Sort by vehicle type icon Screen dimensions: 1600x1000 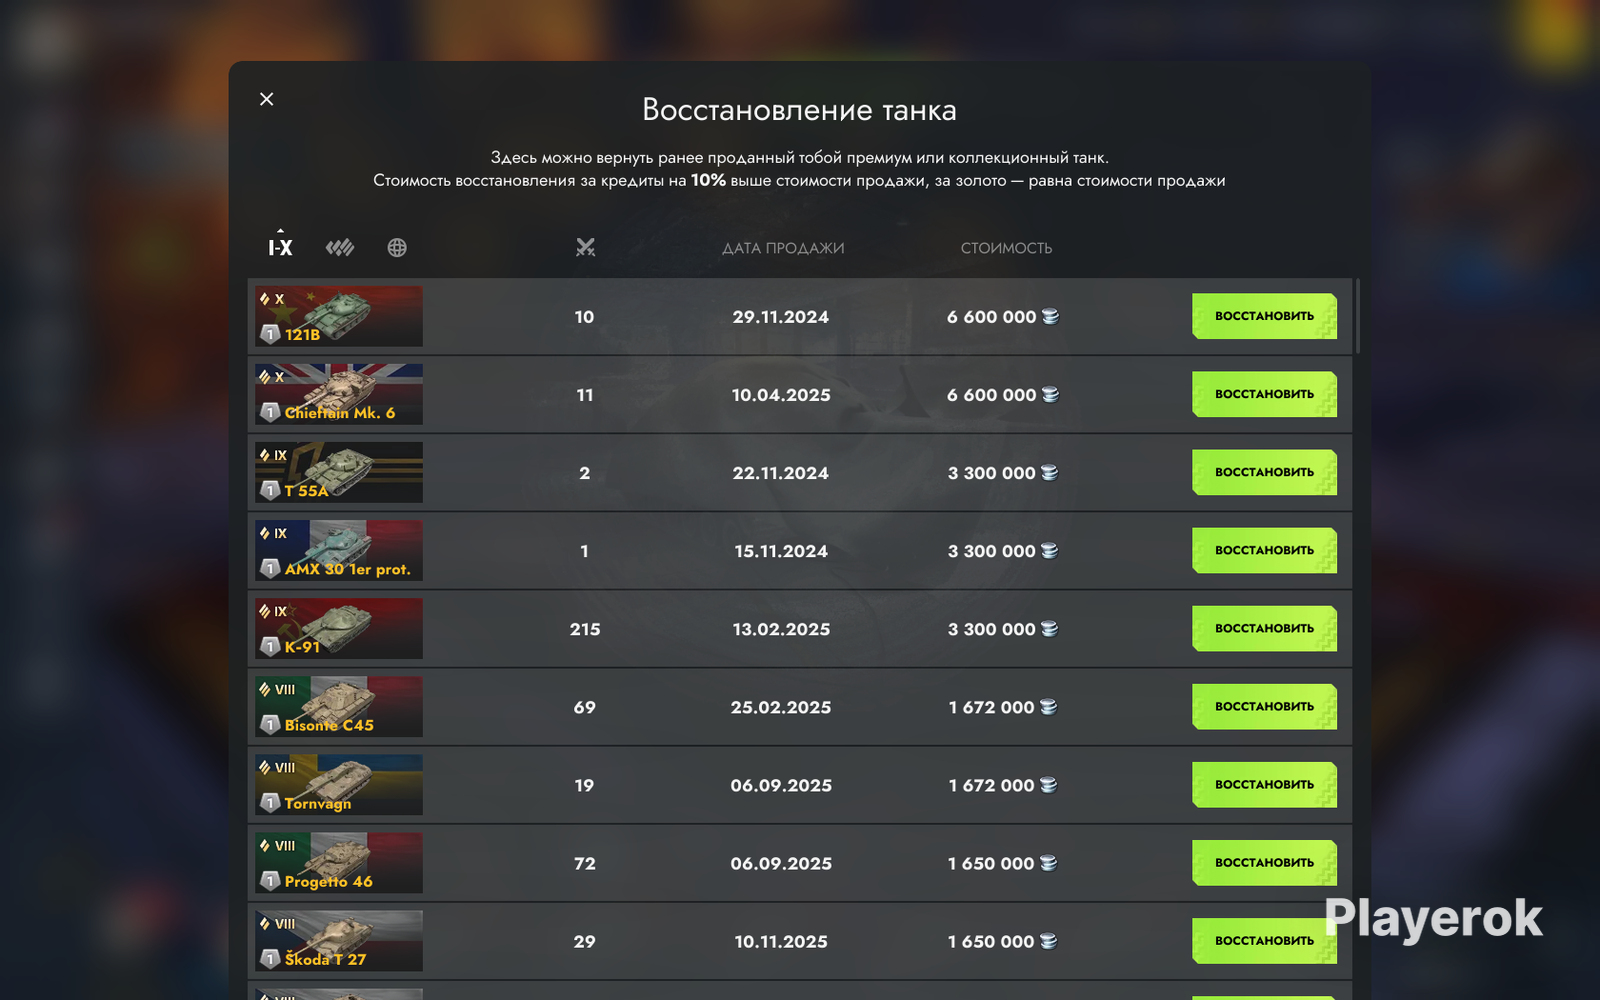(x=340, y=247)
